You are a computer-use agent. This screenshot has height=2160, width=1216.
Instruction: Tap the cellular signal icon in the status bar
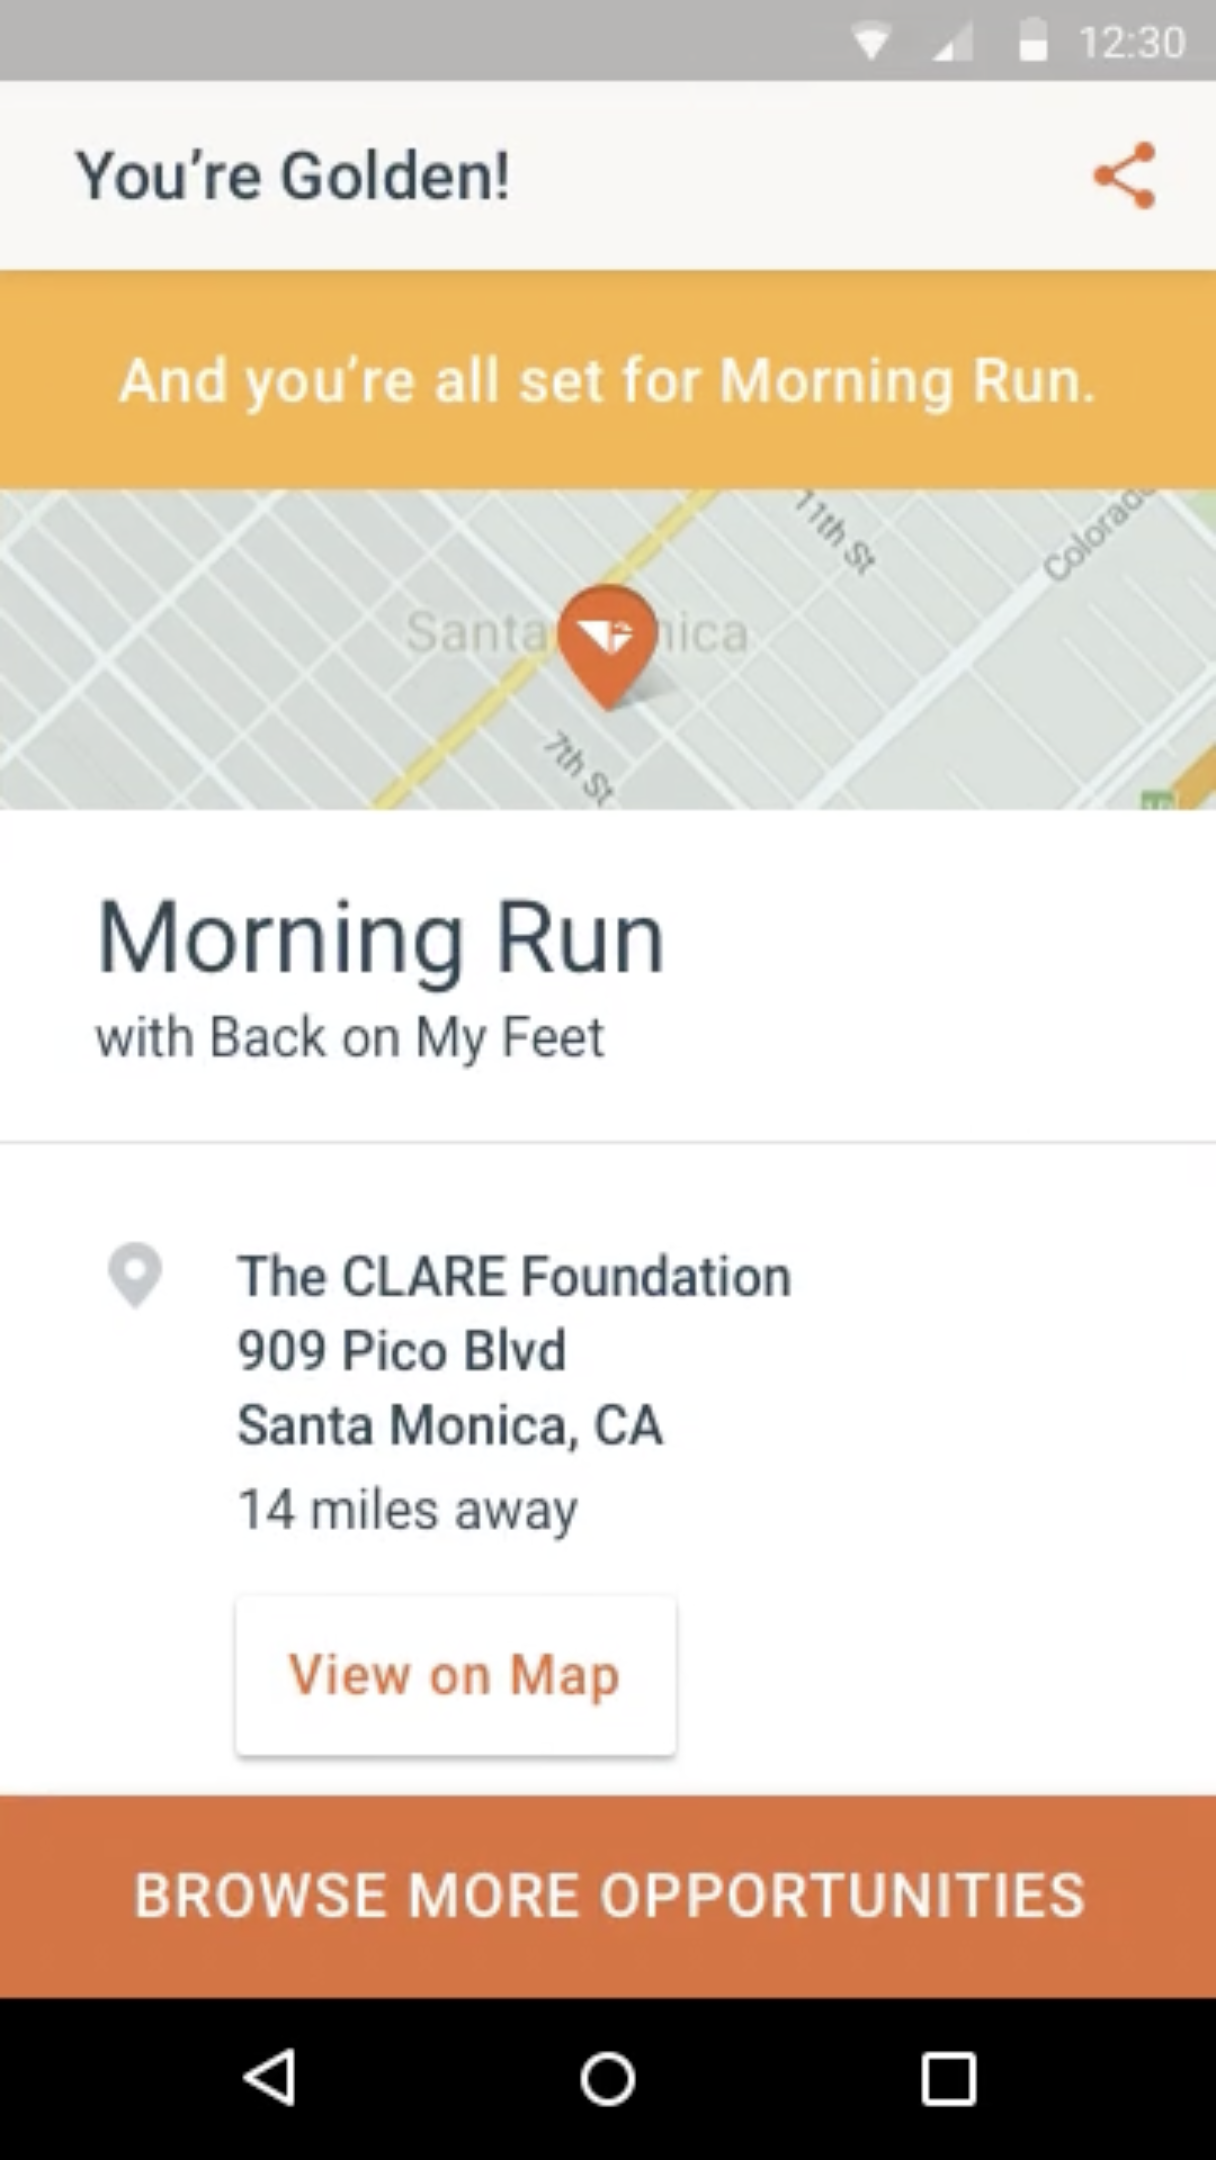coord(952,42)
